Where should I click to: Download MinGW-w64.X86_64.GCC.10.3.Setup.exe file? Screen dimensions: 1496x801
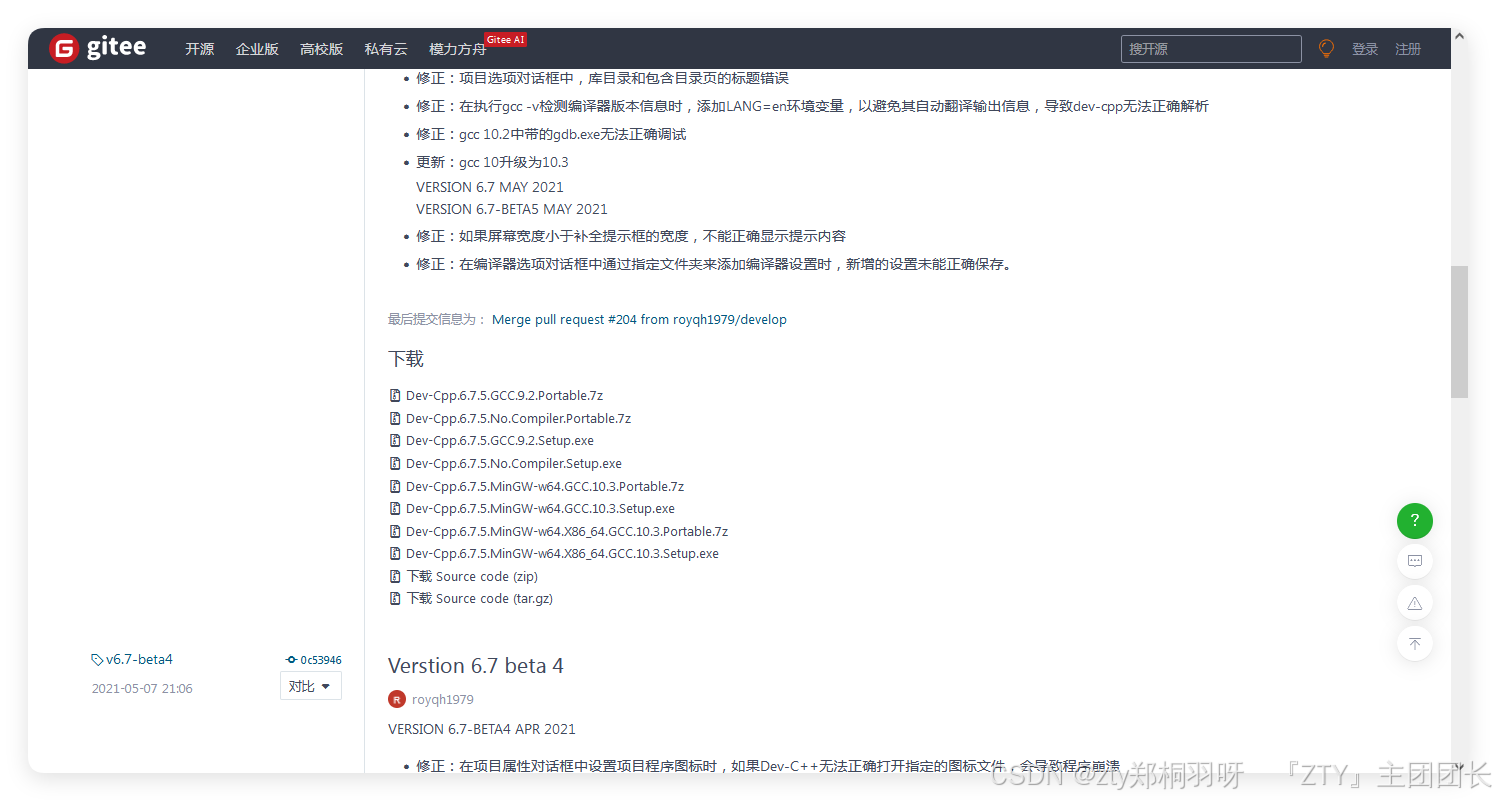(562, 554)
